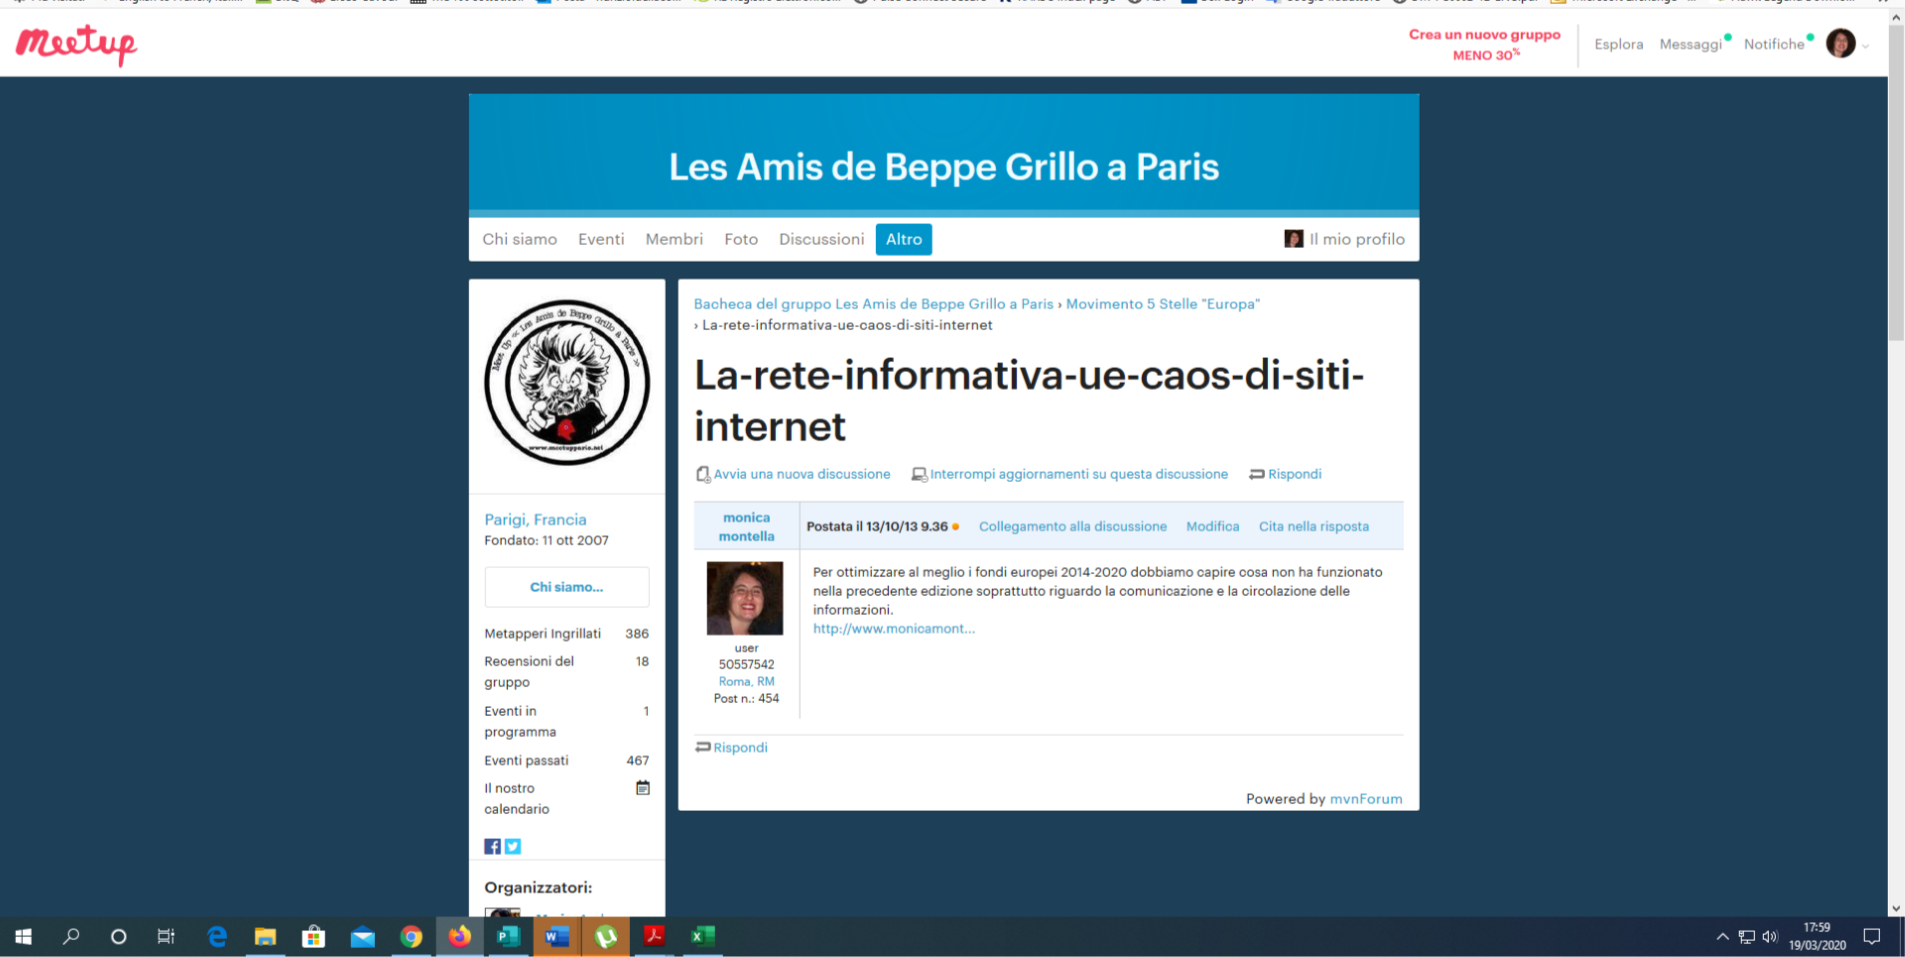The height and width of the screenshot is (957, 1905).
Task: Open the Mail app from the taskbar
Action: pos(362,936)
